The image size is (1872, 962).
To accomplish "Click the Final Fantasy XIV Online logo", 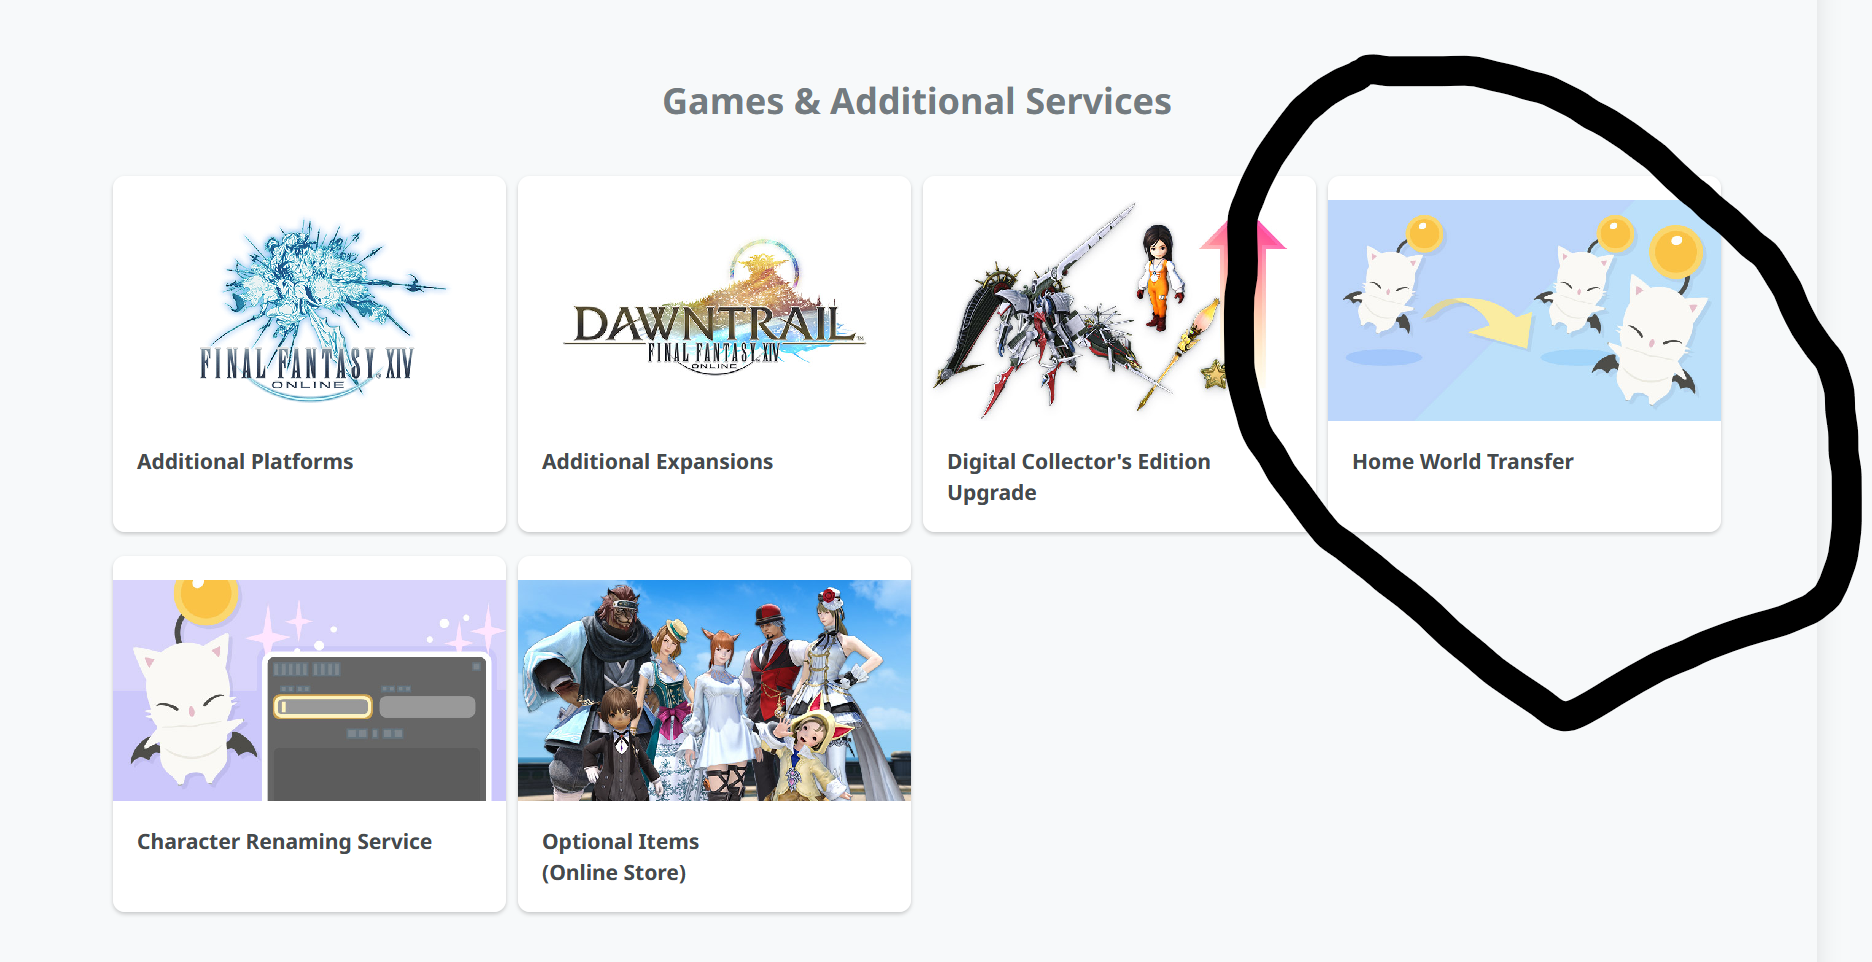I will (x=309, y=311).
